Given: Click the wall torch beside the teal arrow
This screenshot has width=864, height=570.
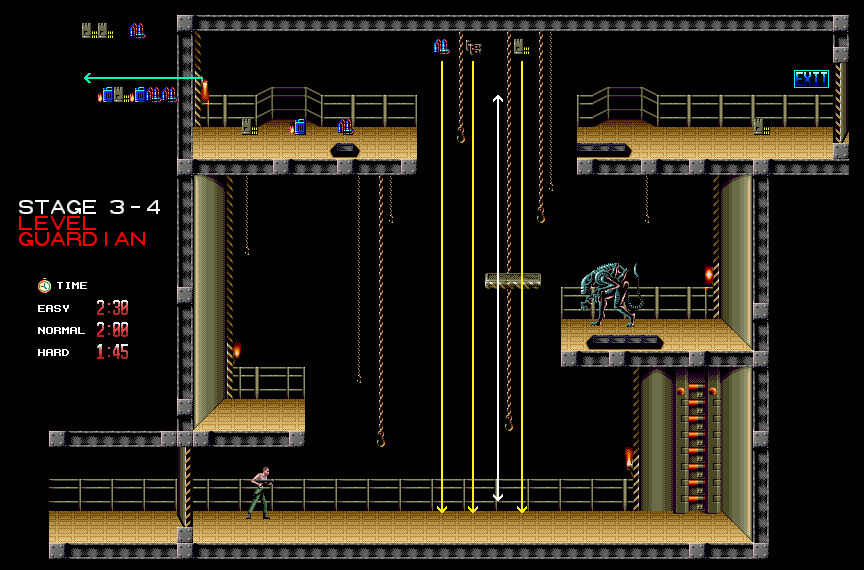Looking at the screenshot, I should [204, 92].
